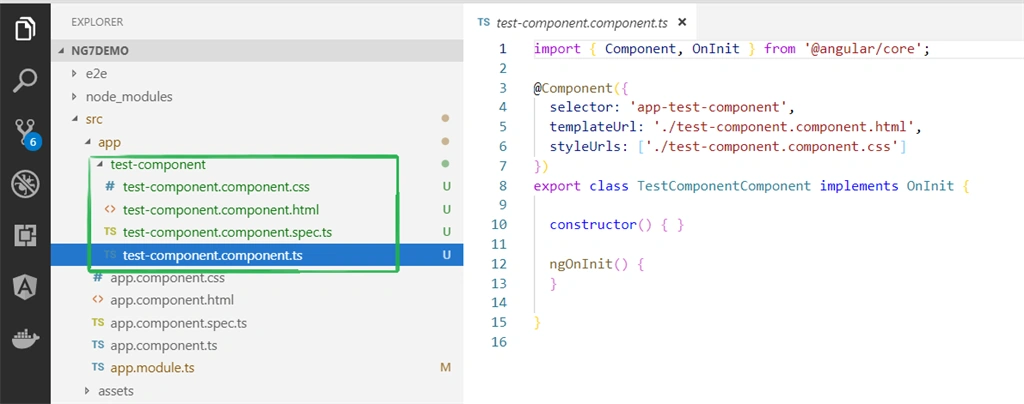Click the TestComponentComponent class name
The image size is (1024, 404).
point(724,186)
